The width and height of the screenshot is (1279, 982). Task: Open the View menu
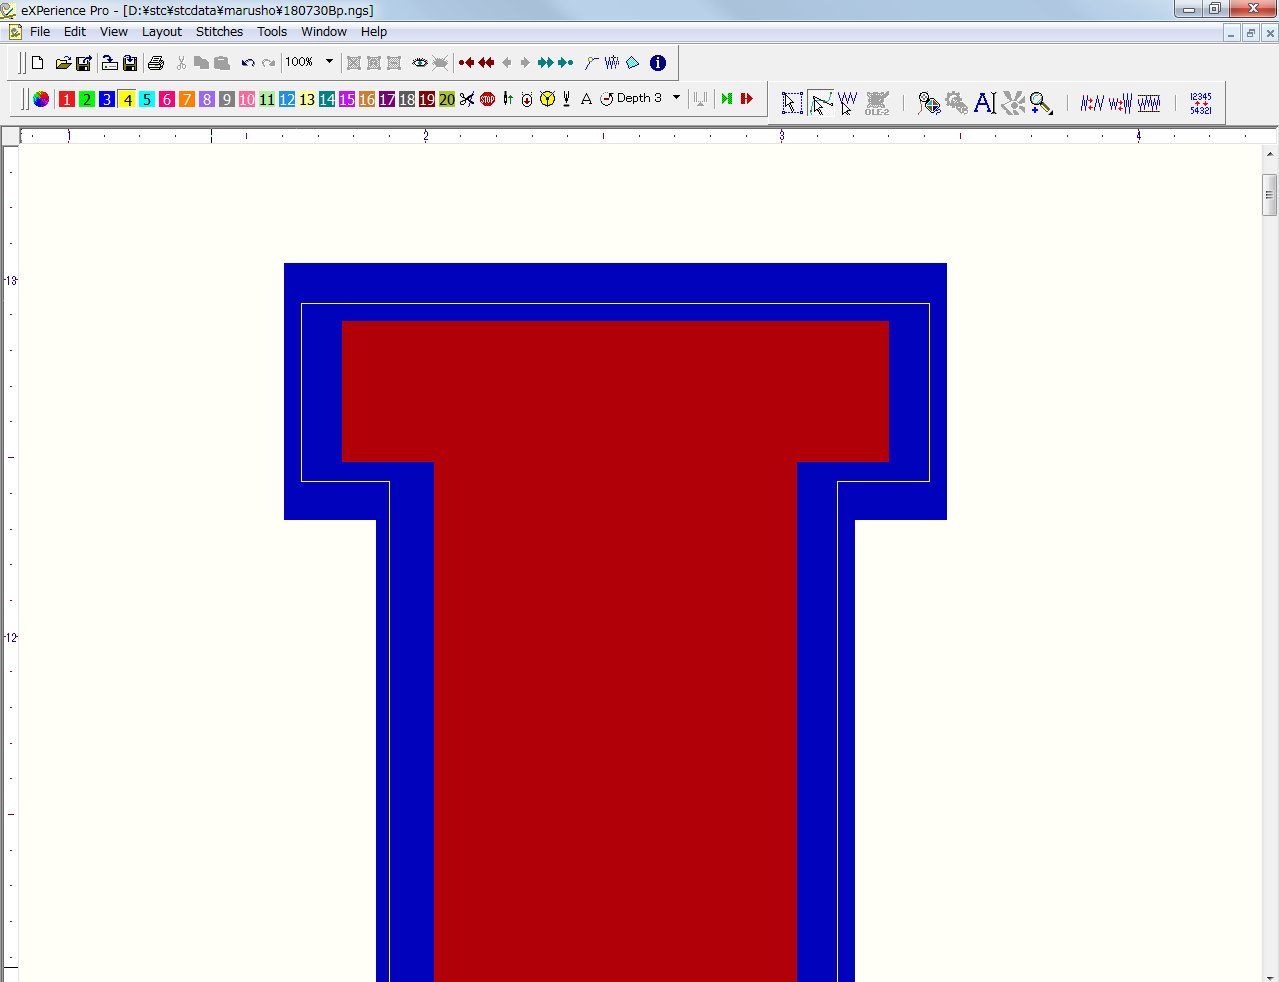114,32
